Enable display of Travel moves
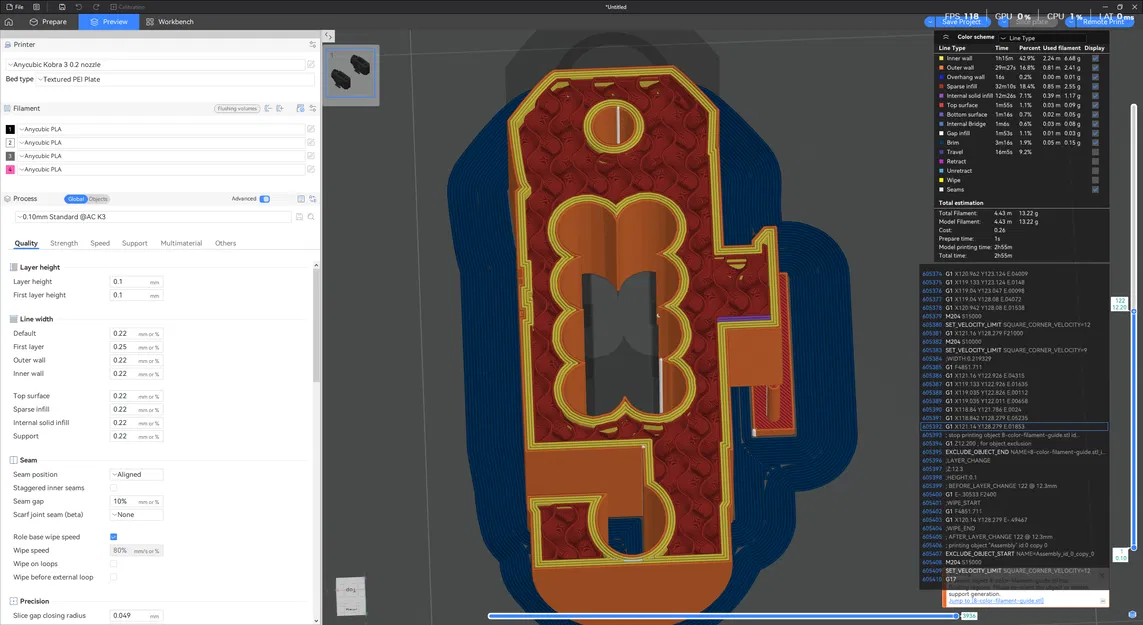This screenshot has height=625, width=1143. pyautogui.click(x=1095, y=152)
